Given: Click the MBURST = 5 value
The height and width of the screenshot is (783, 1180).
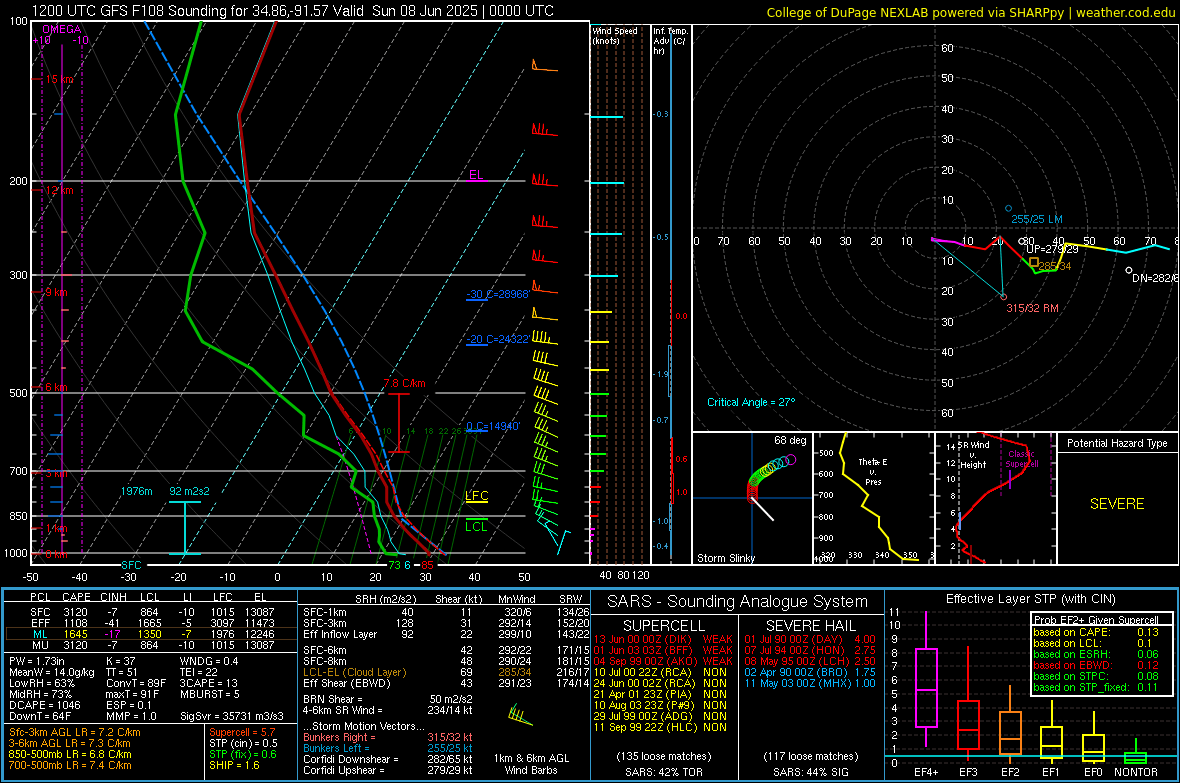Looking at the screenshot, I should point(210,694).
